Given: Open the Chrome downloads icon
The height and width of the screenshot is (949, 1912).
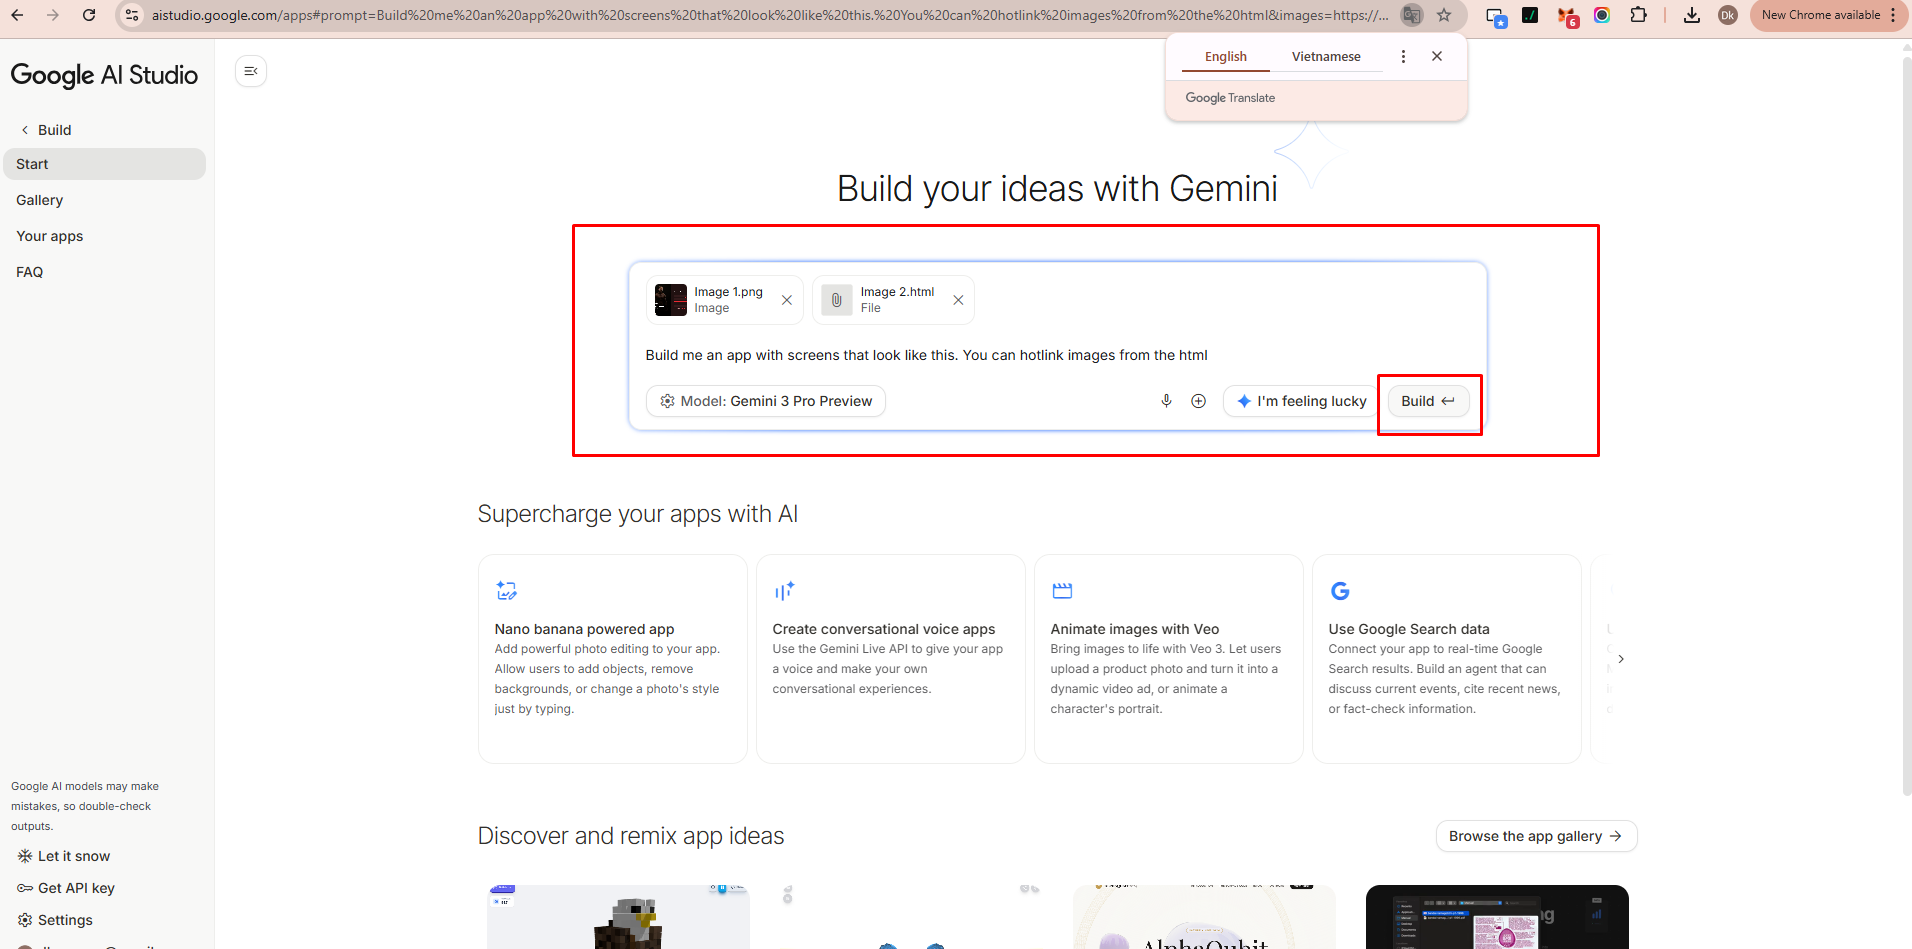Looking at the screenshot, I should (x=1692, y=15).
